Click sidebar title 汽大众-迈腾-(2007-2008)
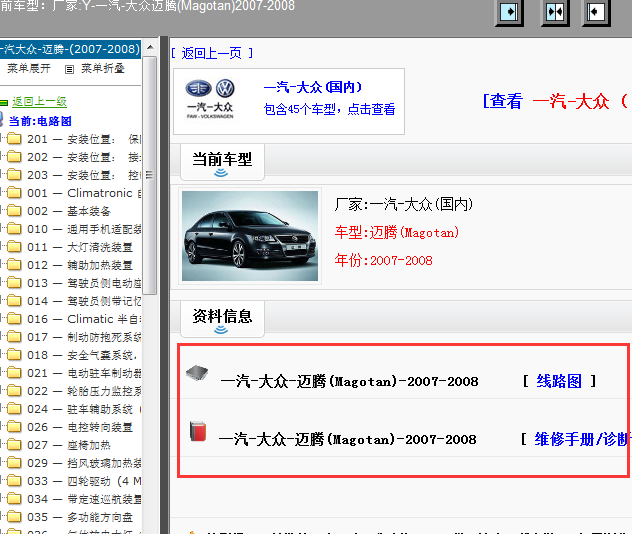632x534 pixels. (70, 49)
